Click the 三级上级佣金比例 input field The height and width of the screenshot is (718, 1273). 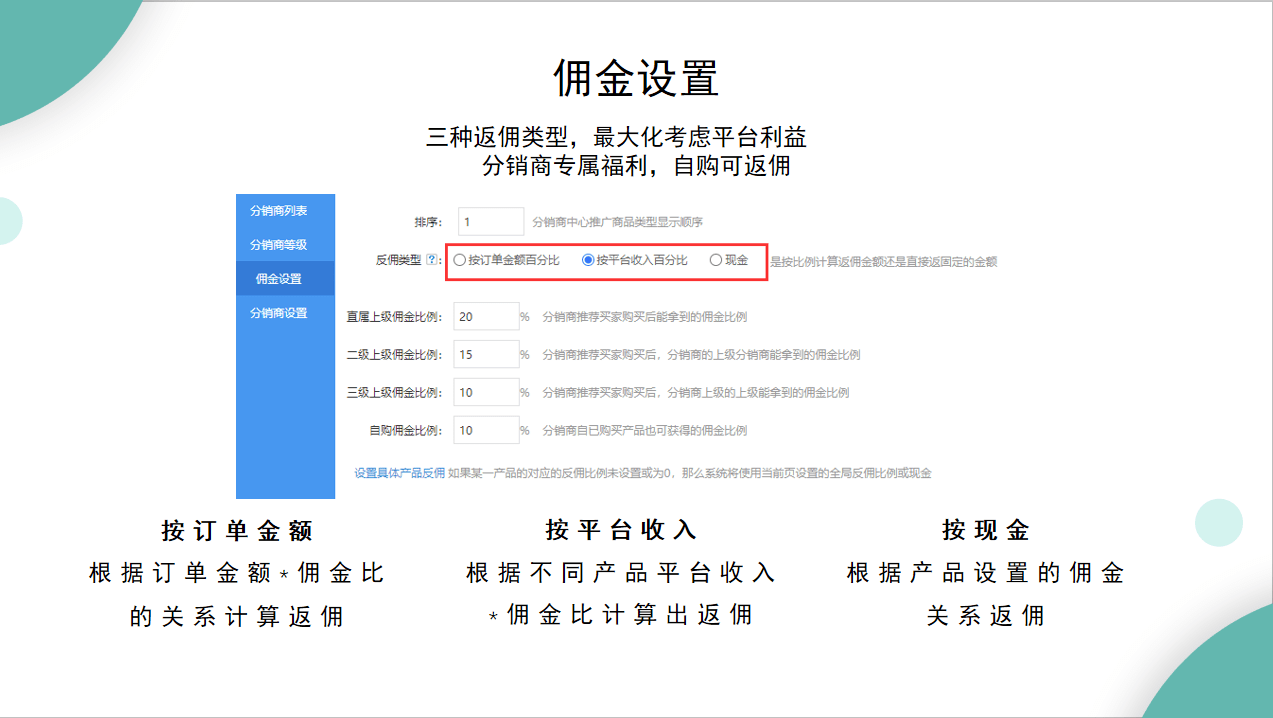(486, 393)
